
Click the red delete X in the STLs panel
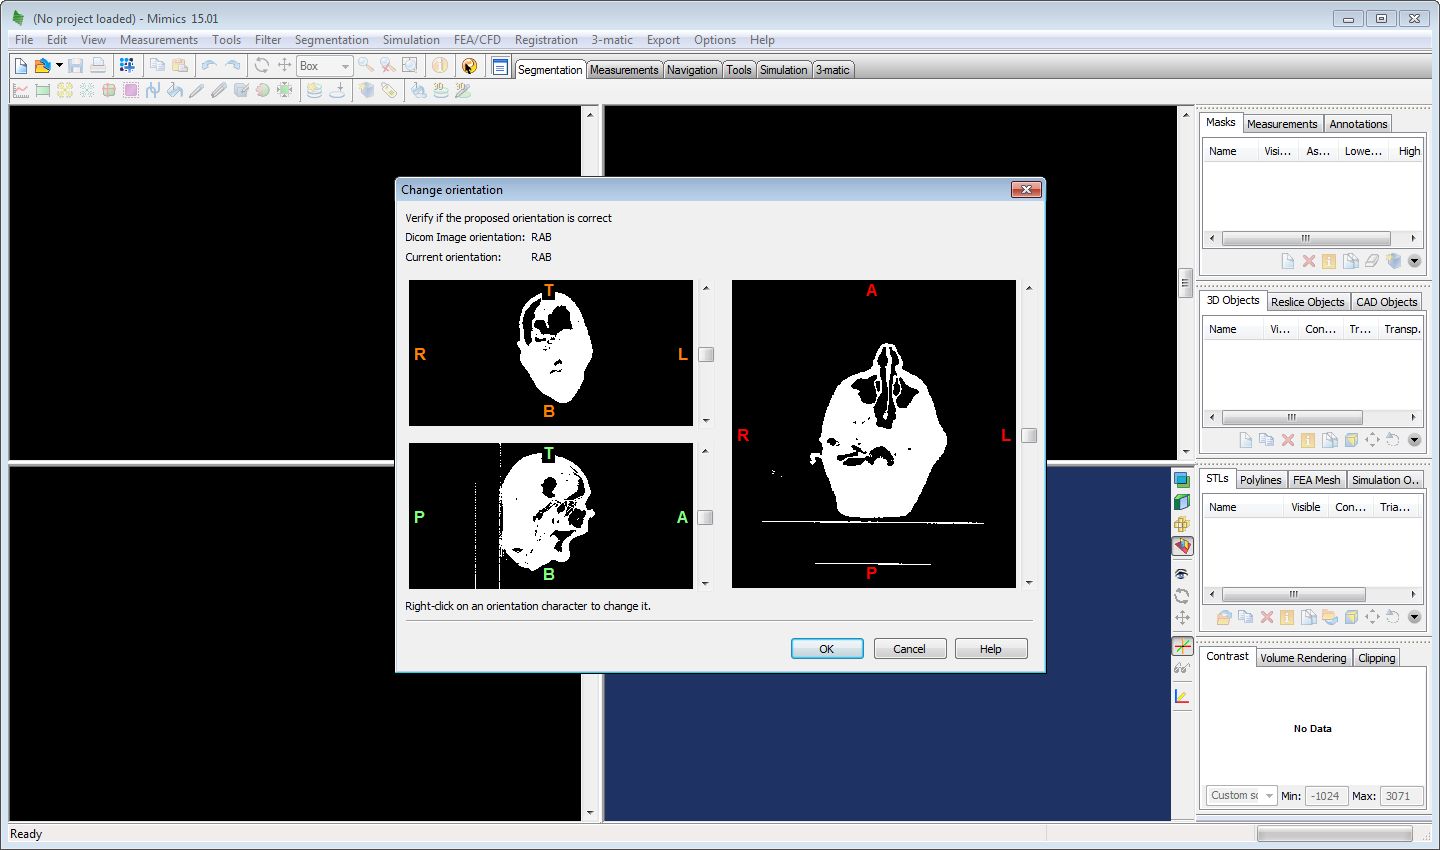[1266, 617]
